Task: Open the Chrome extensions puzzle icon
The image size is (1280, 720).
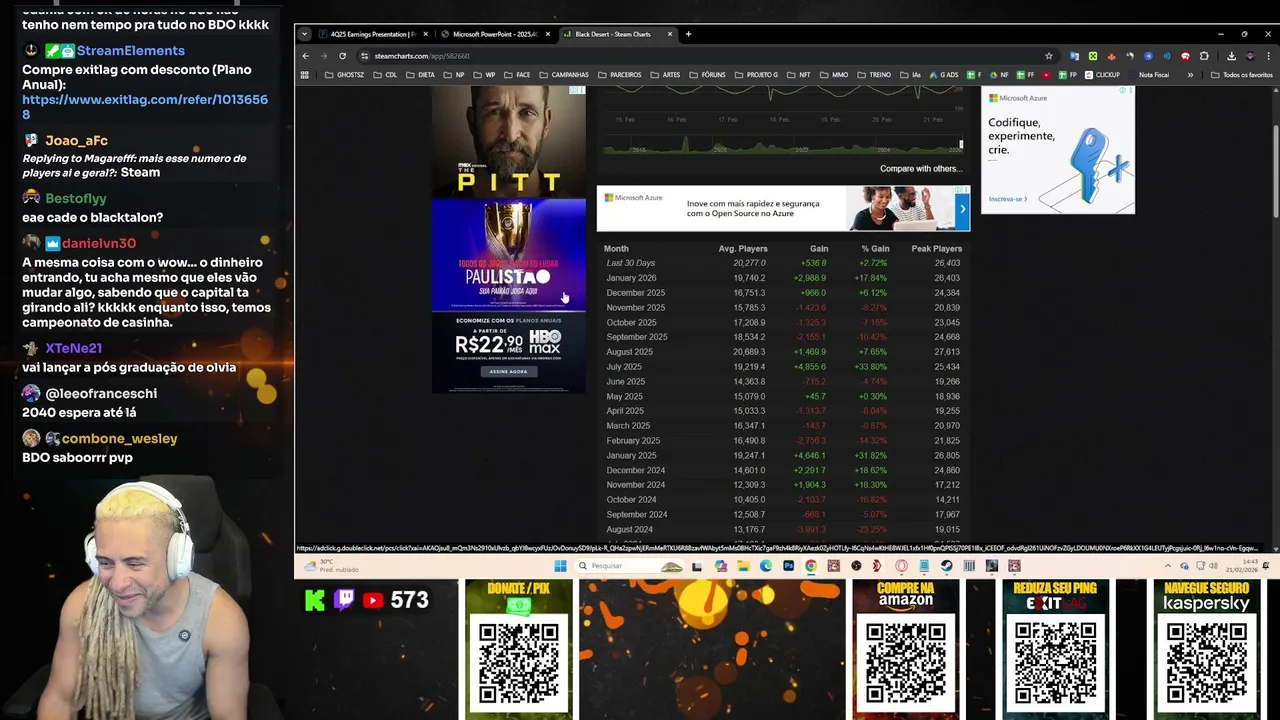Action: coord(1204,56)
